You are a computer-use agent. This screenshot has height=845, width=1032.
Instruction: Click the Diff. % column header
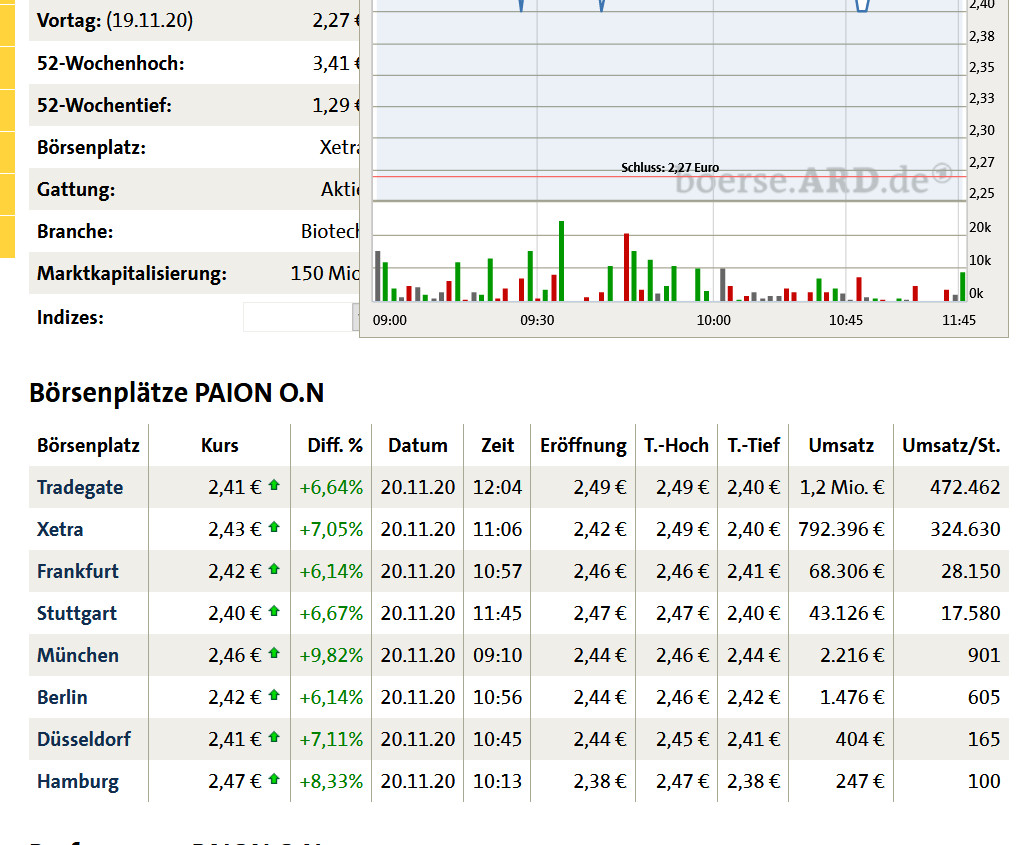335,446
